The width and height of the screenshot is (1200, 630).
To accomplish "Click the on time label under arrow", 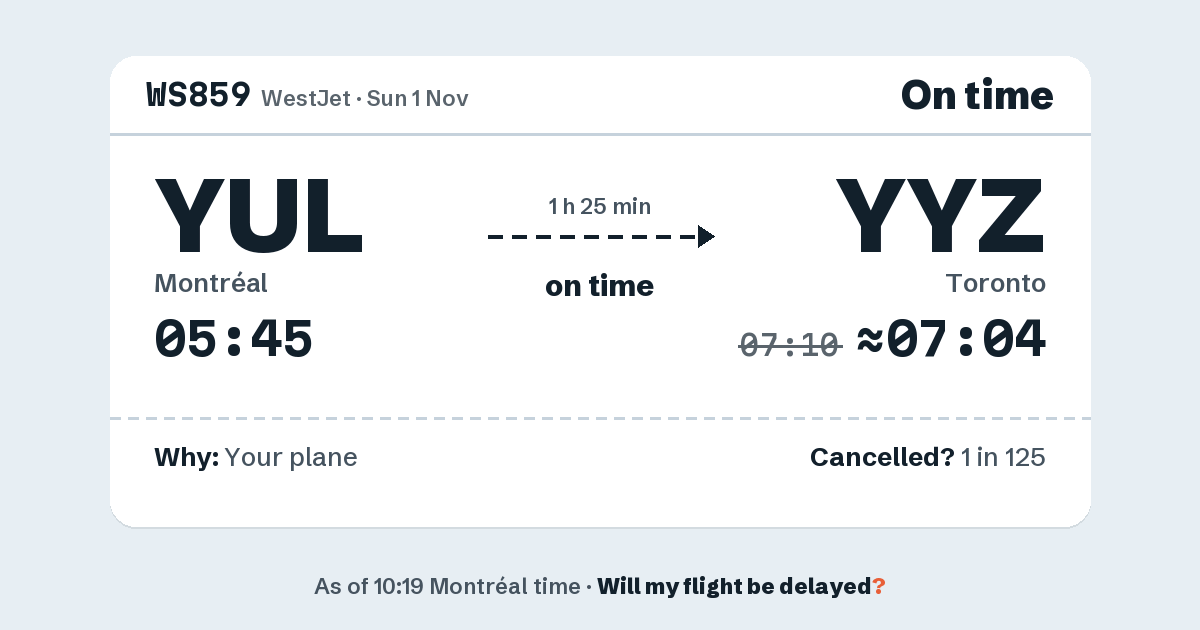I will coord(600,286).
